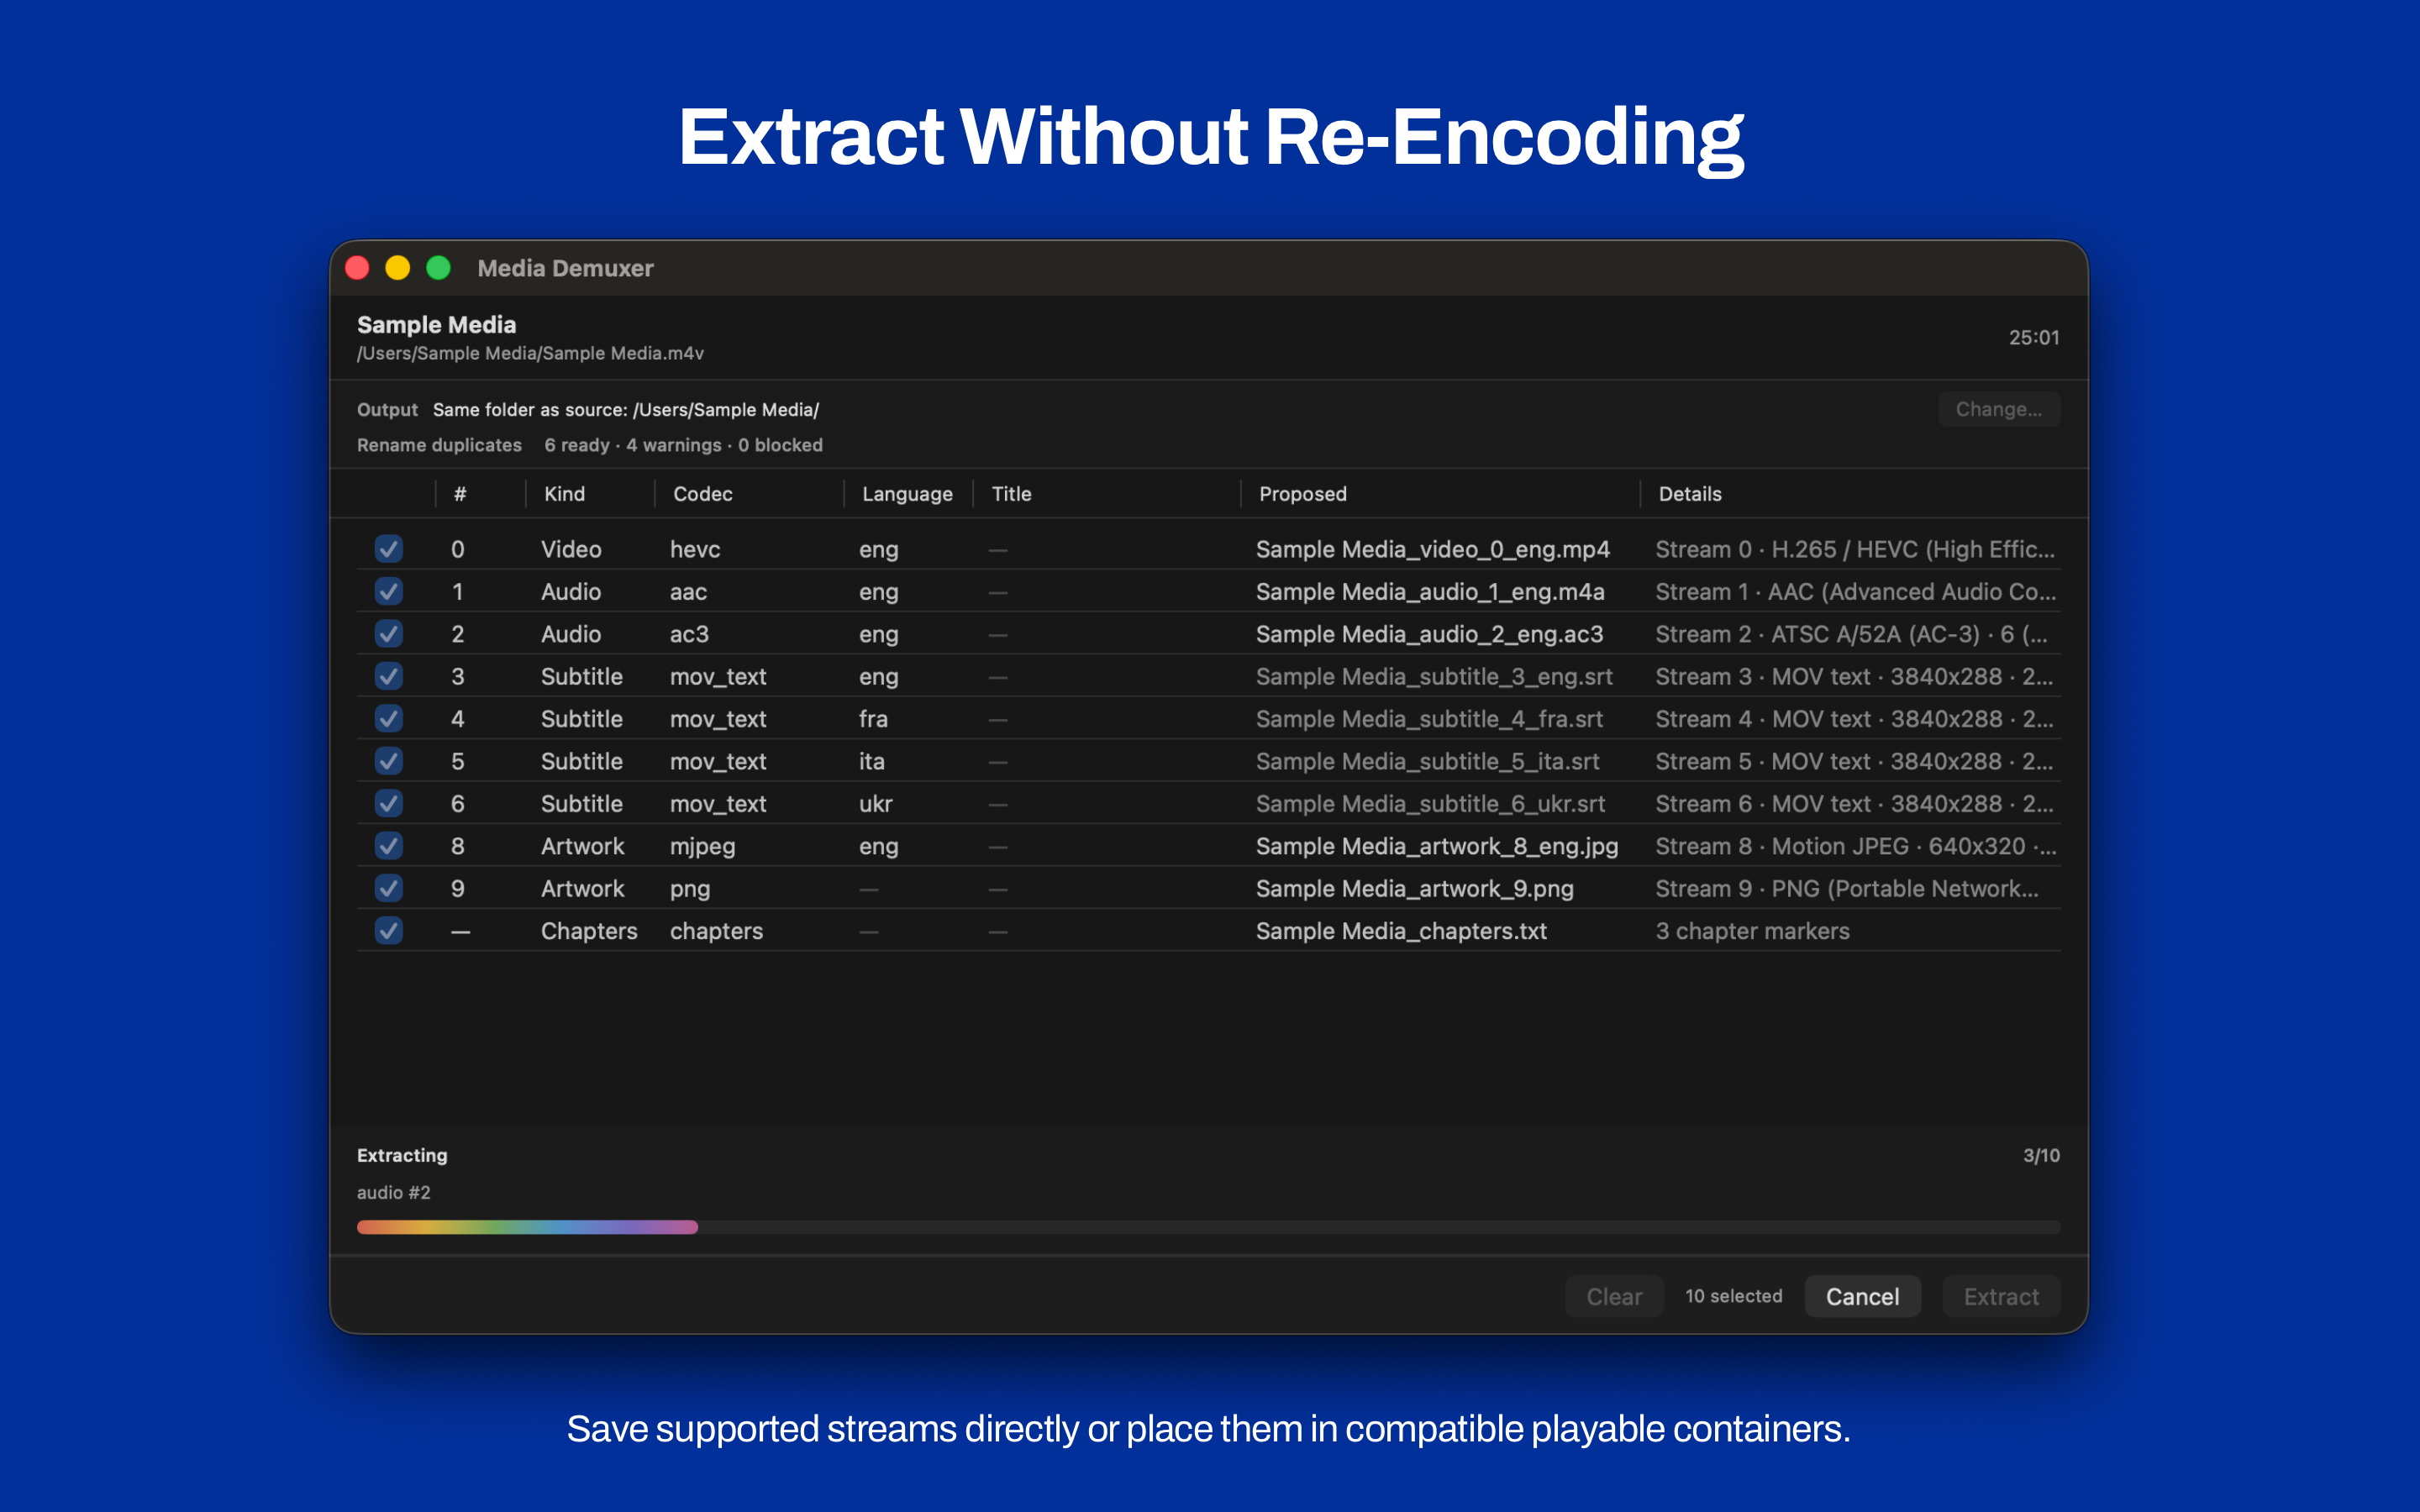Select Sample Media_artwork_8_eng.jpg cell
This screenshot has height=1512, width=2420.
tap(1437, 846)
